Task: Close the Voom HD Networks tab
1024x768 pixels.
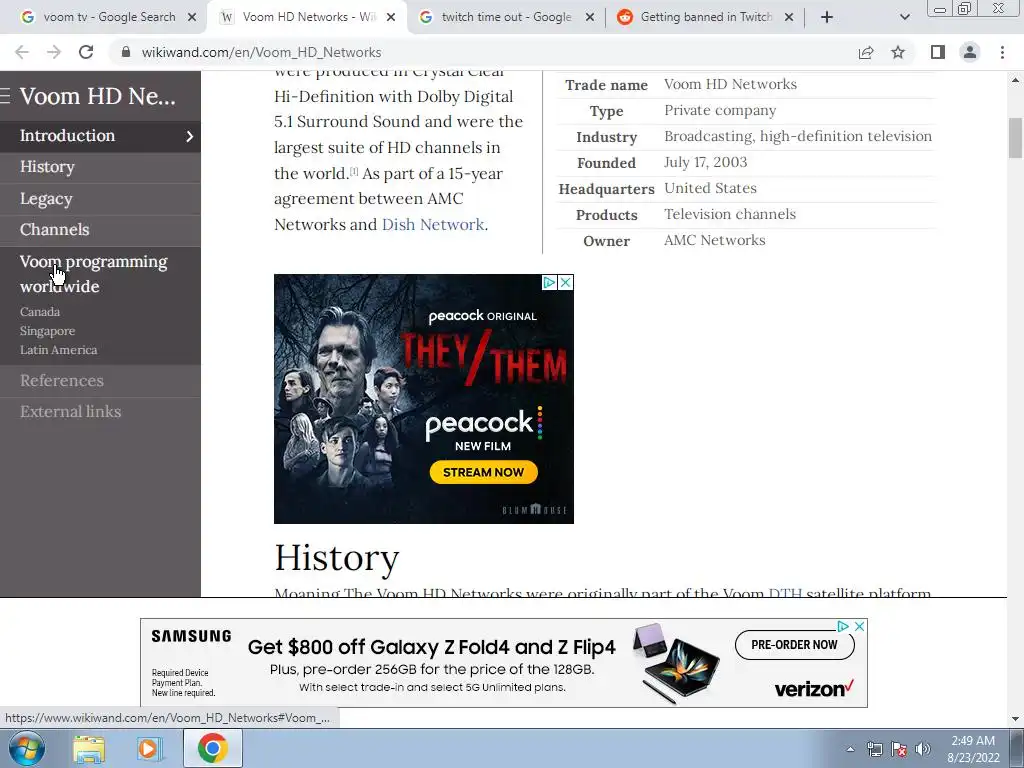Action: coord(391,18)
